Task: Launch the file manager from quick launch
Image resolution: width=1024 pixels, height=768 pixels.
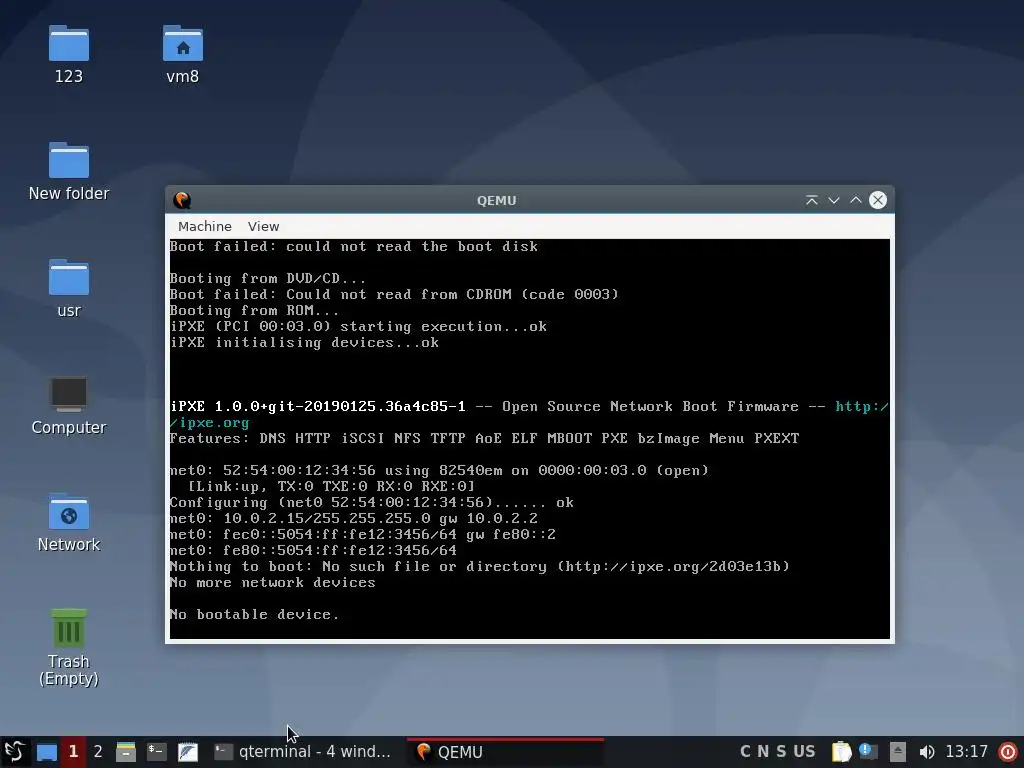Action: 125,752
